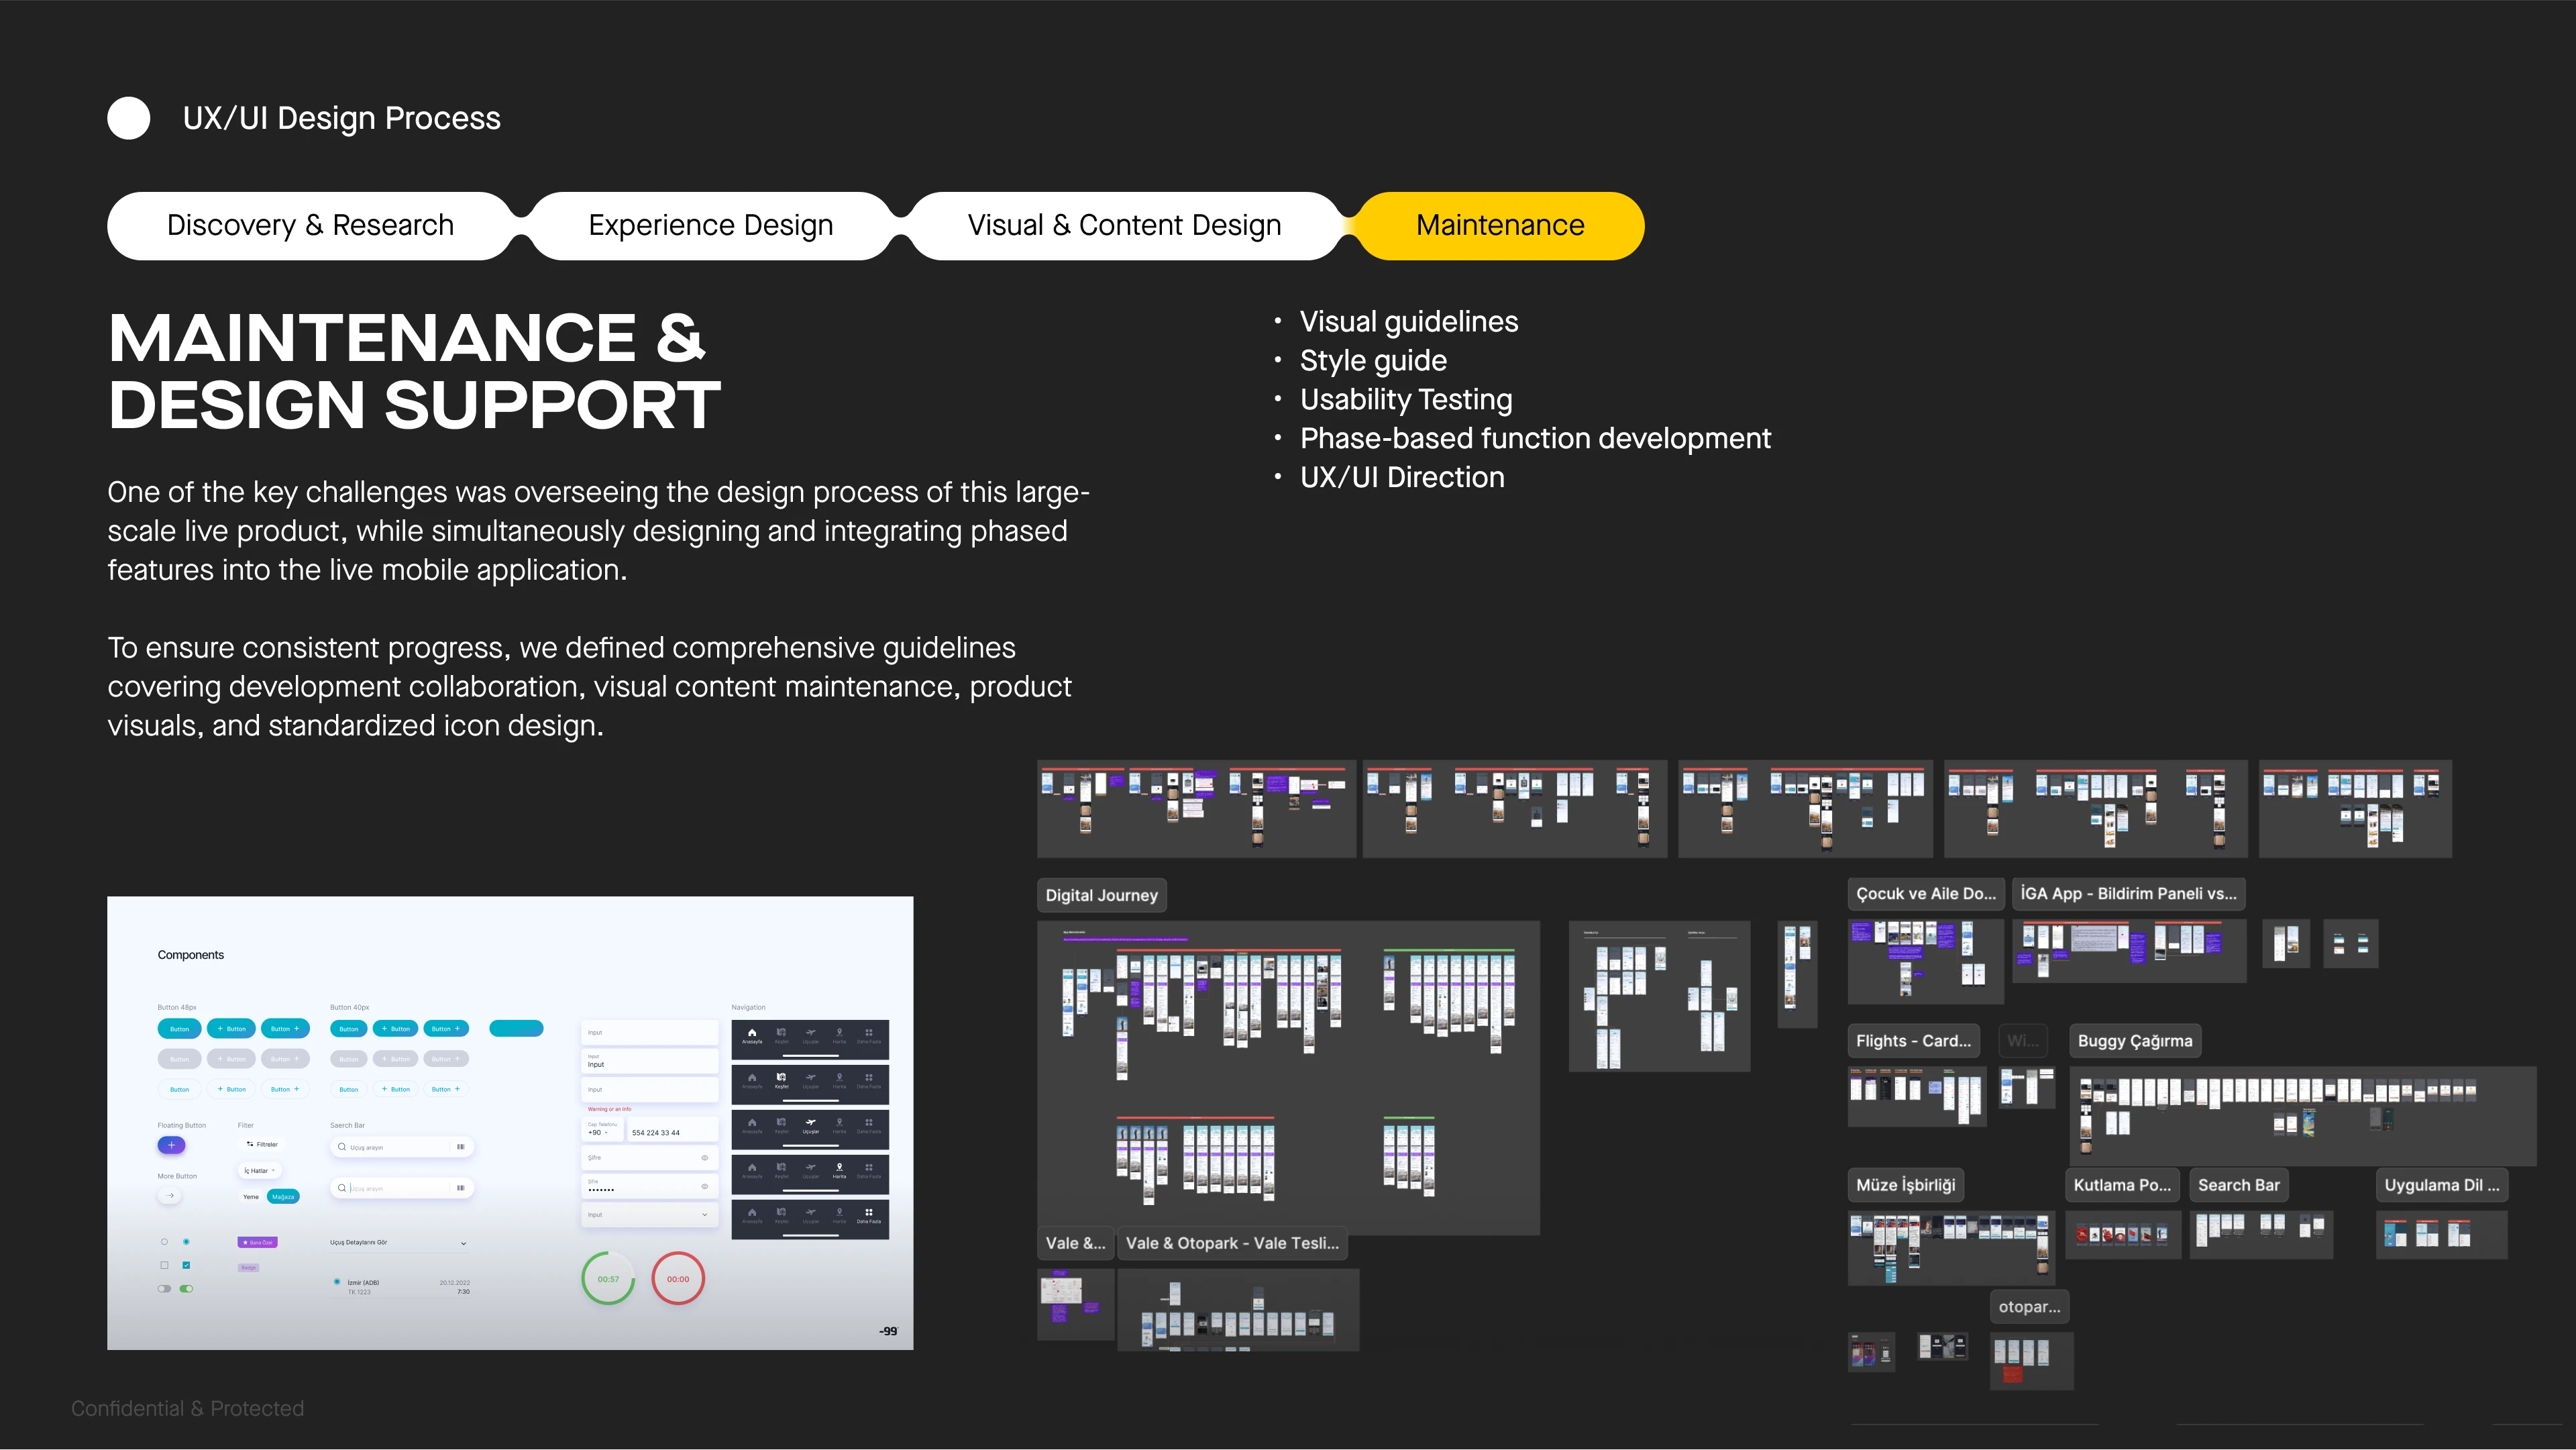This screenshot has height=1450, width=2576.
Task: Click highlighted Anasayfa home icon in navigation
Action: 752,1033
